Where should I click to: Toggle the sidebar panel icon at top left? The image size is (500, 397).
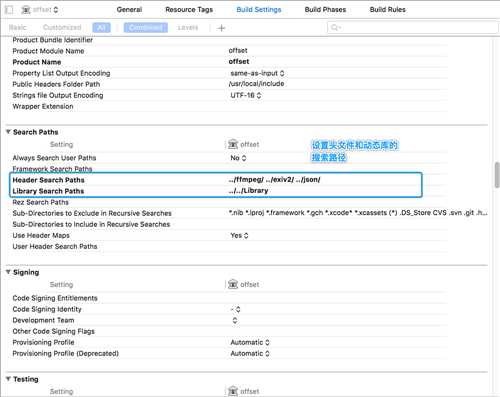9,10
